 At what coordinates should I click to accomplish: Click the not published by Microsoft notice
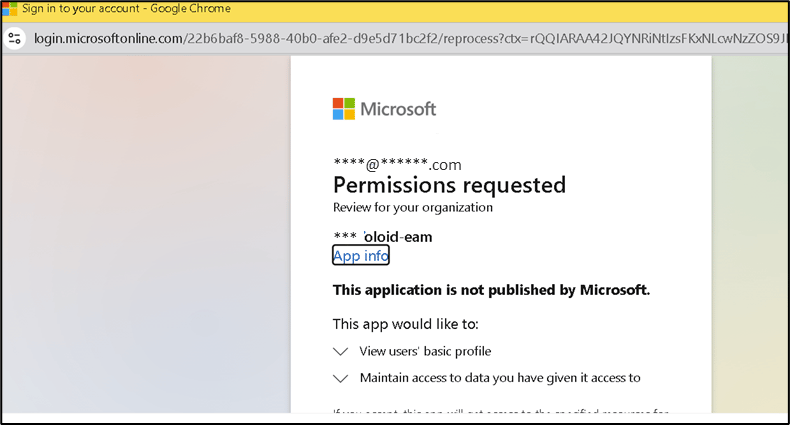click(491, 290)
